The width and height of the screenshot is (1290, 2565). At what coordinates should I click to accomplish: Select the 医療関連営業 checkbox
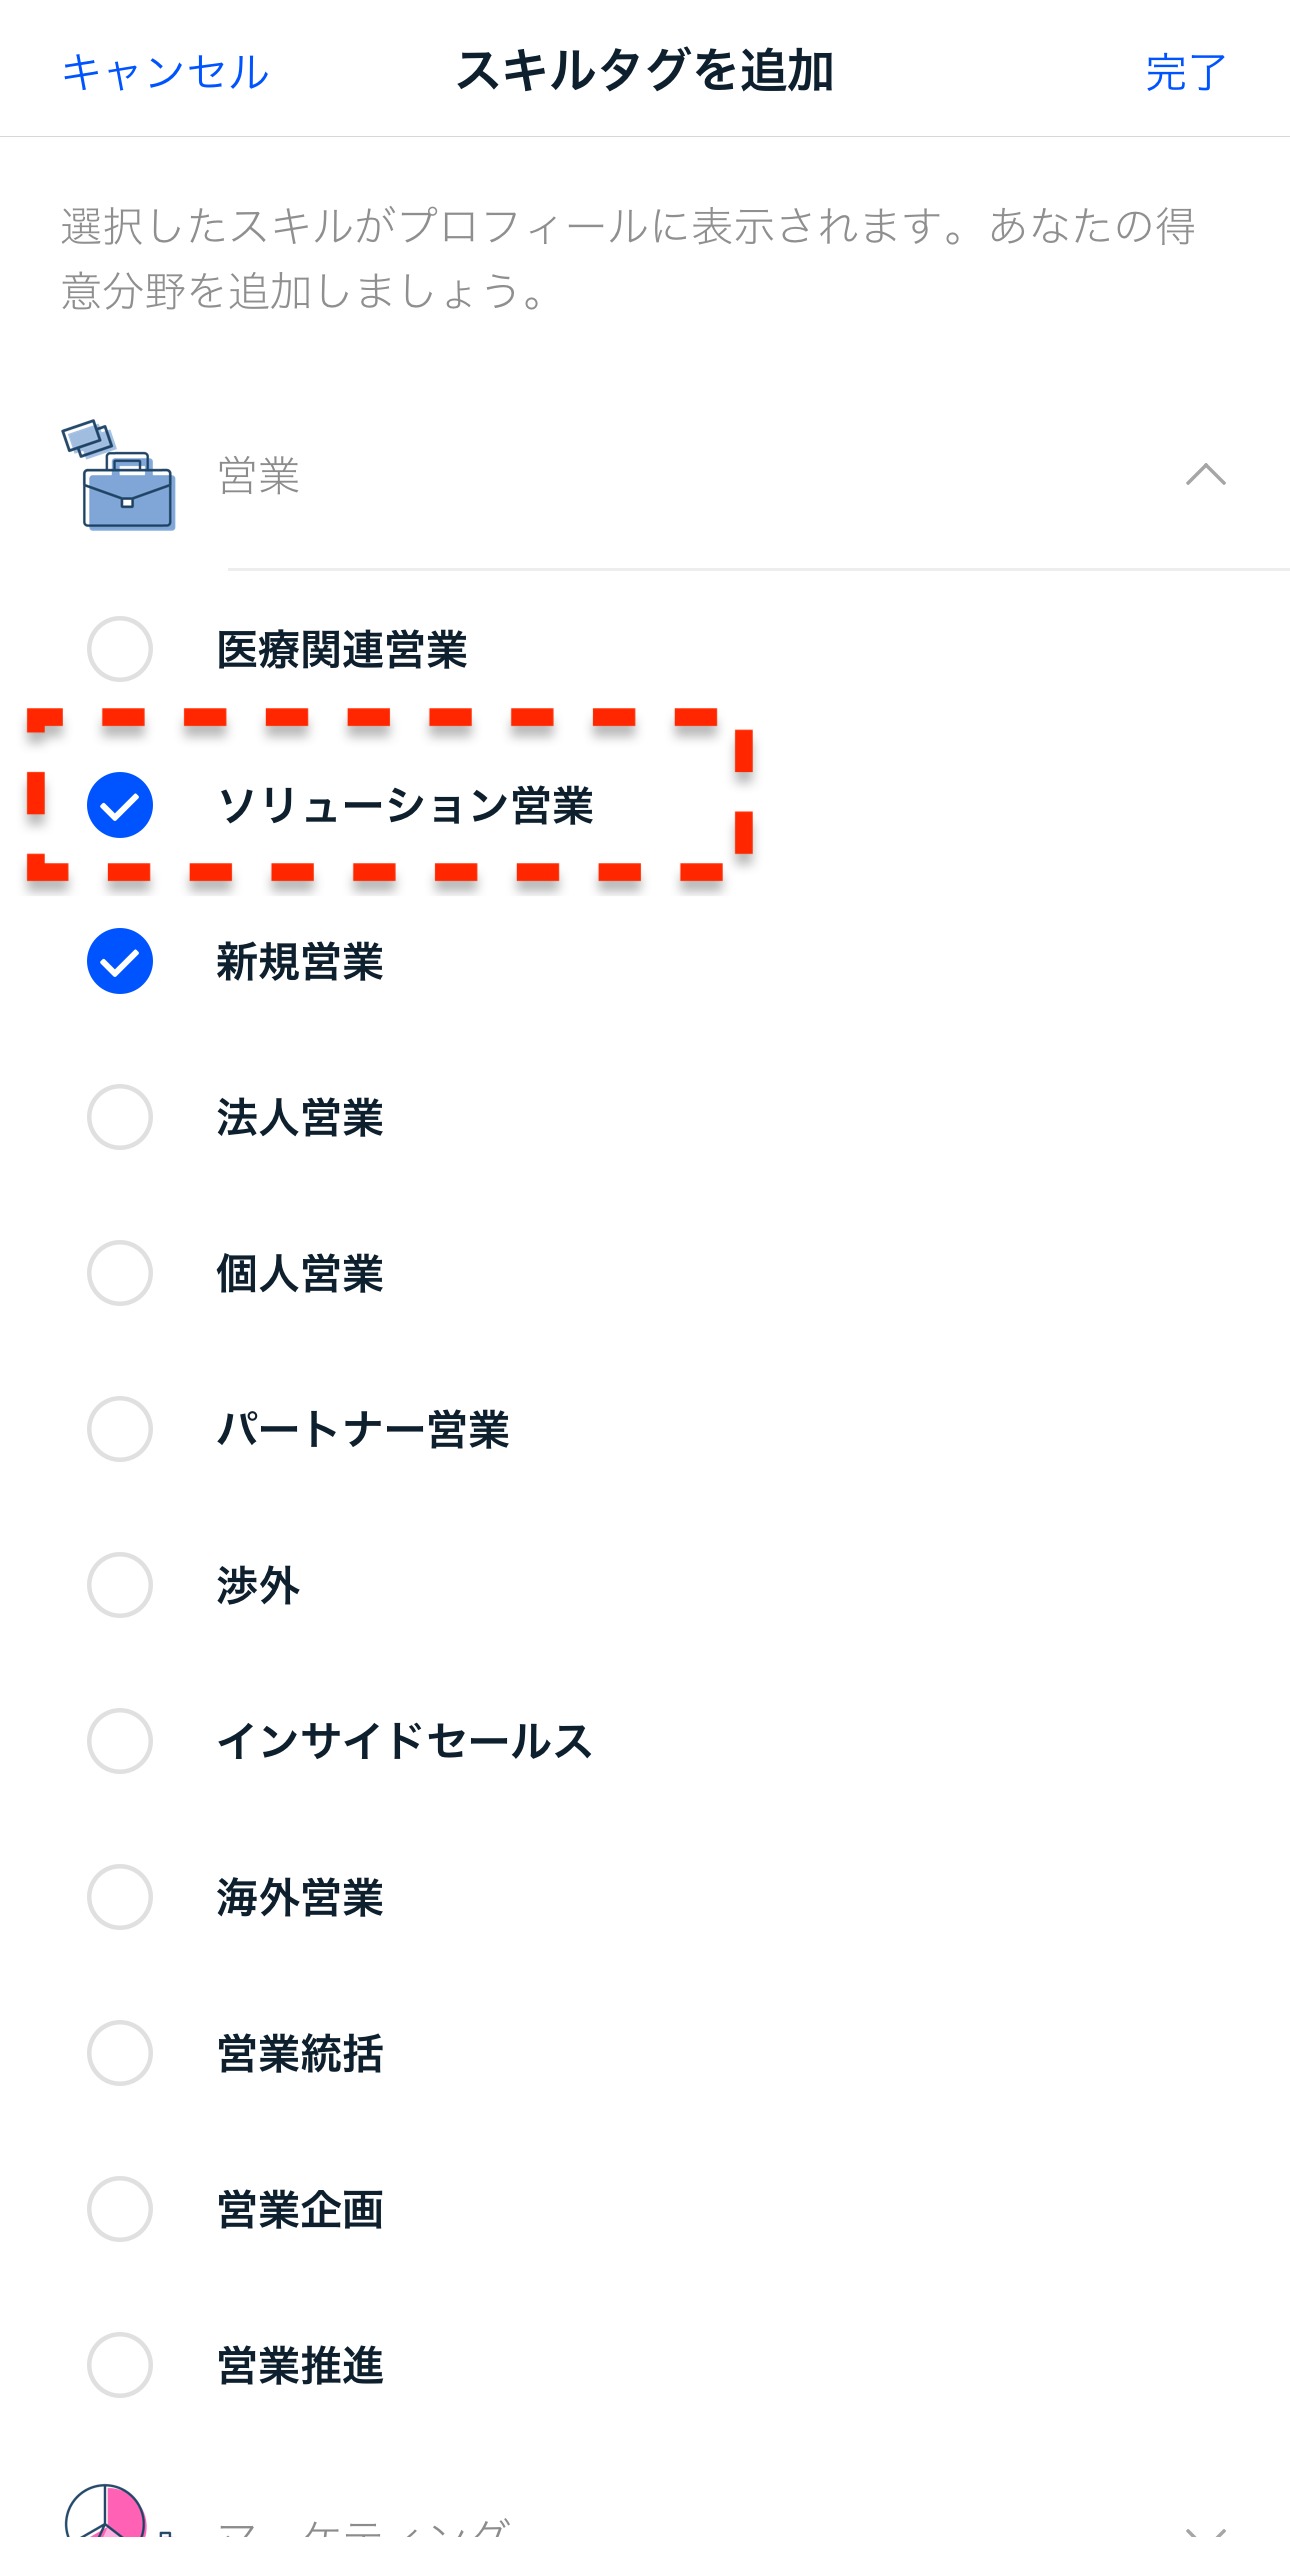120,649
